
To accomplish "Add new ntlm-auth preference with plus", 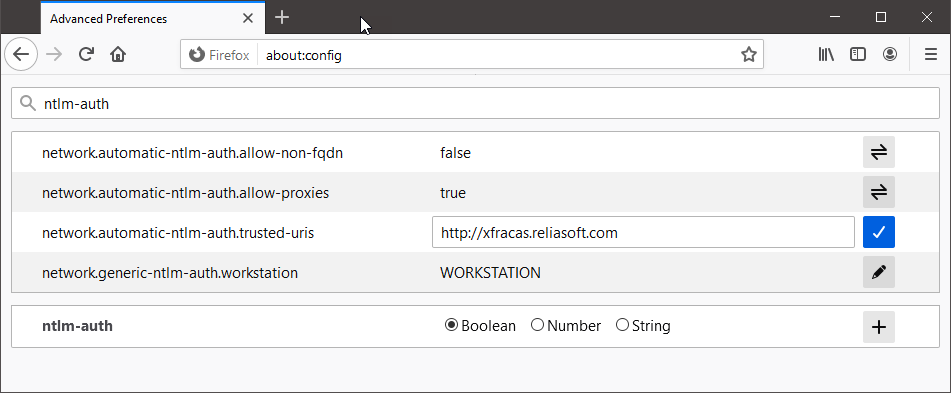I will (x=879, y=327).
